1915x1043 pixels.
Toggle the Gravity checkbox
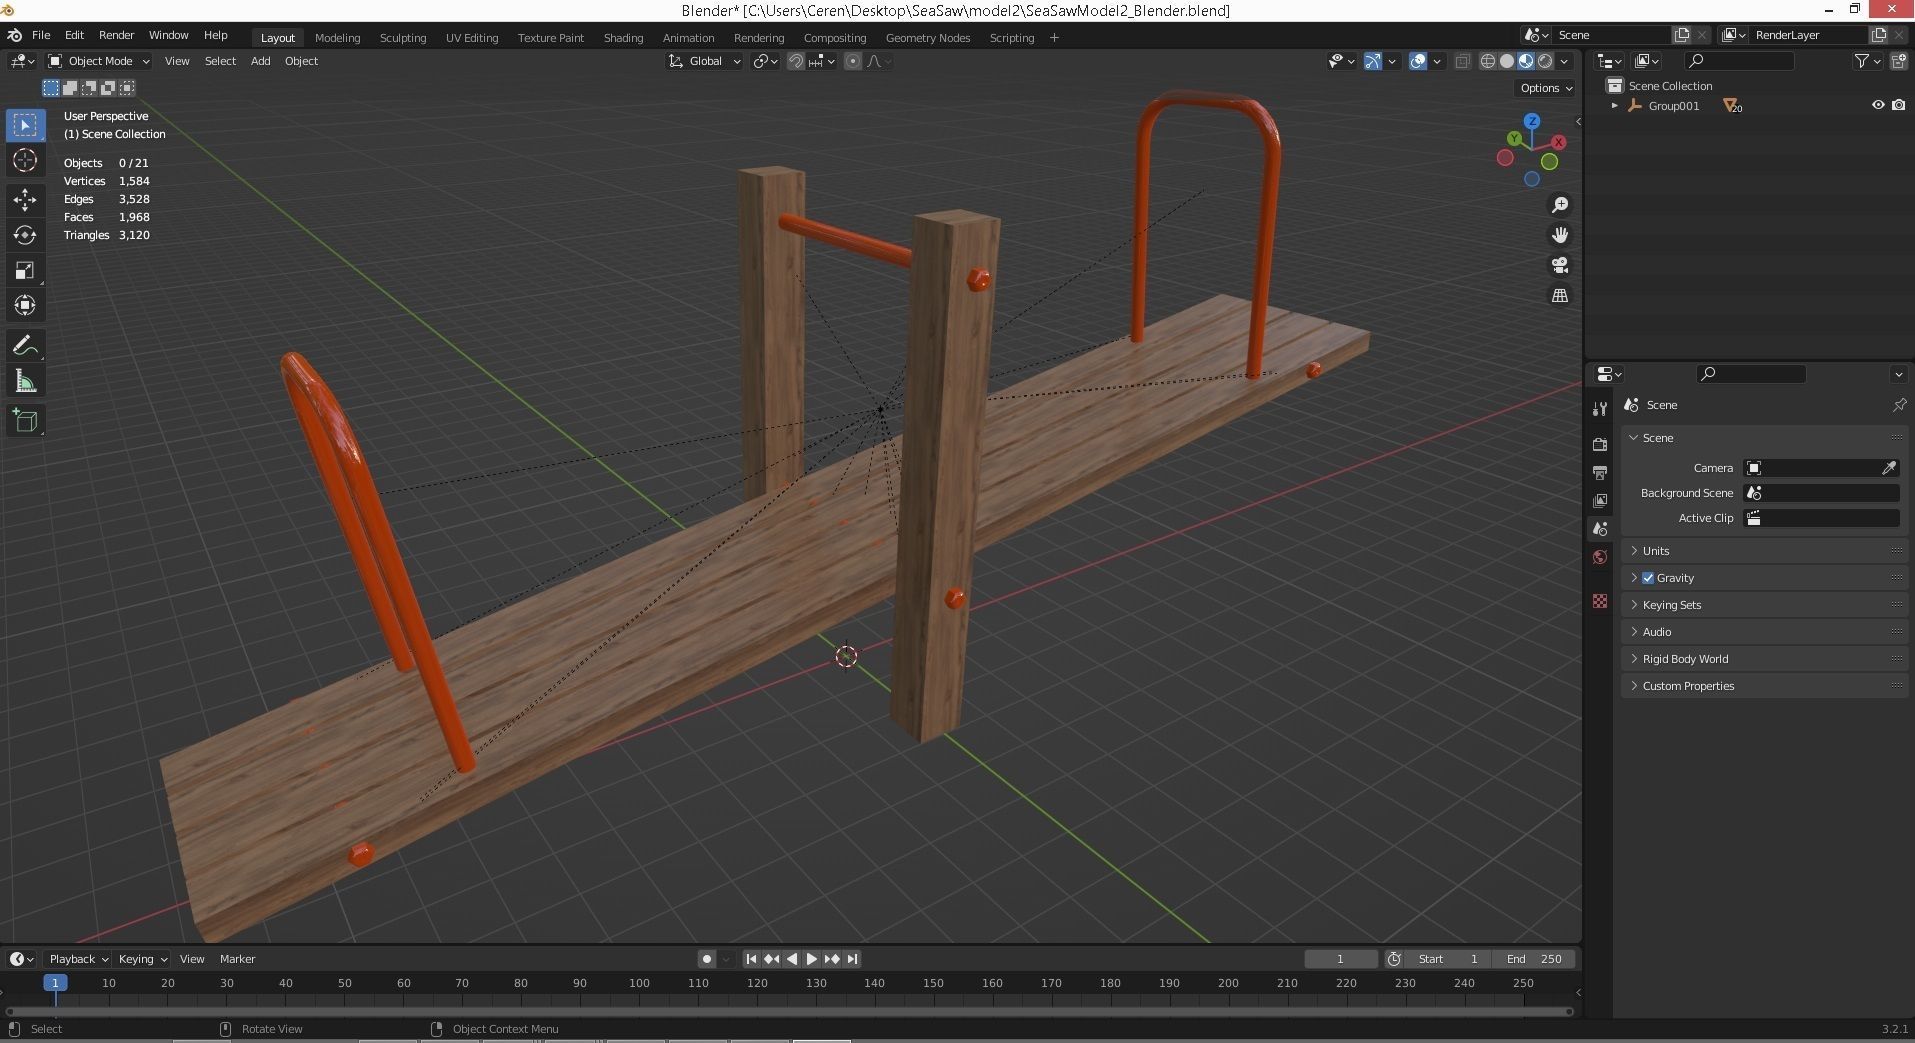click(x=1648, y=578)
